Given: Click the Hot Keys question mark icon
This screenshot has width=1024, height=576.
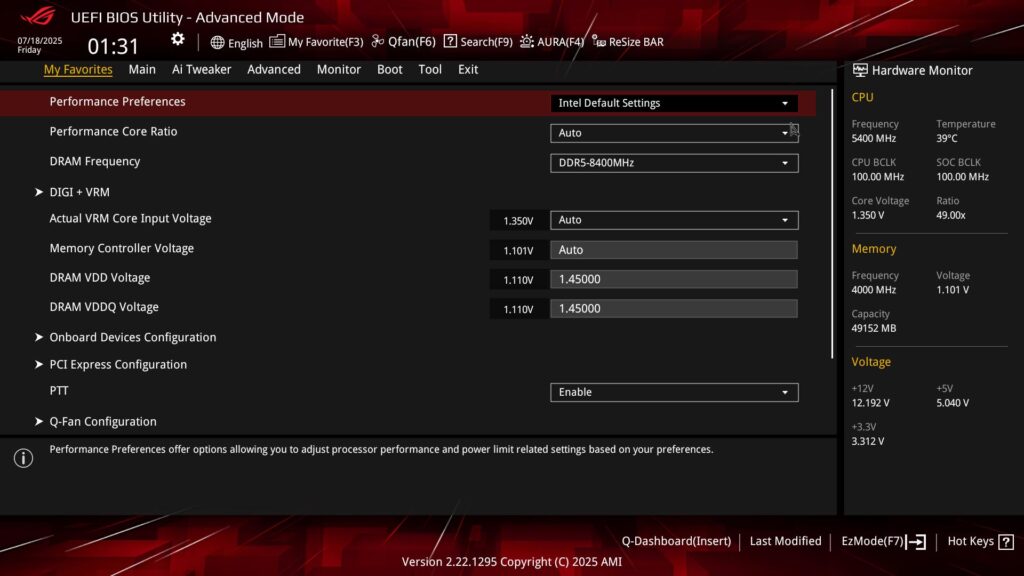Looking at the screenshot, I should [1006, 541].
